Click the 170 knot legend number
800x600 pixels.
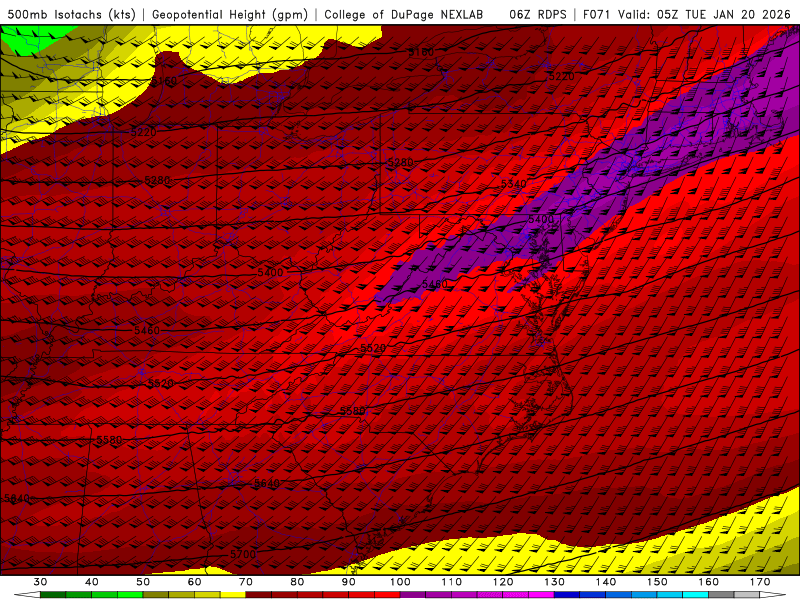pyautogui.click(x=760, y=582)
